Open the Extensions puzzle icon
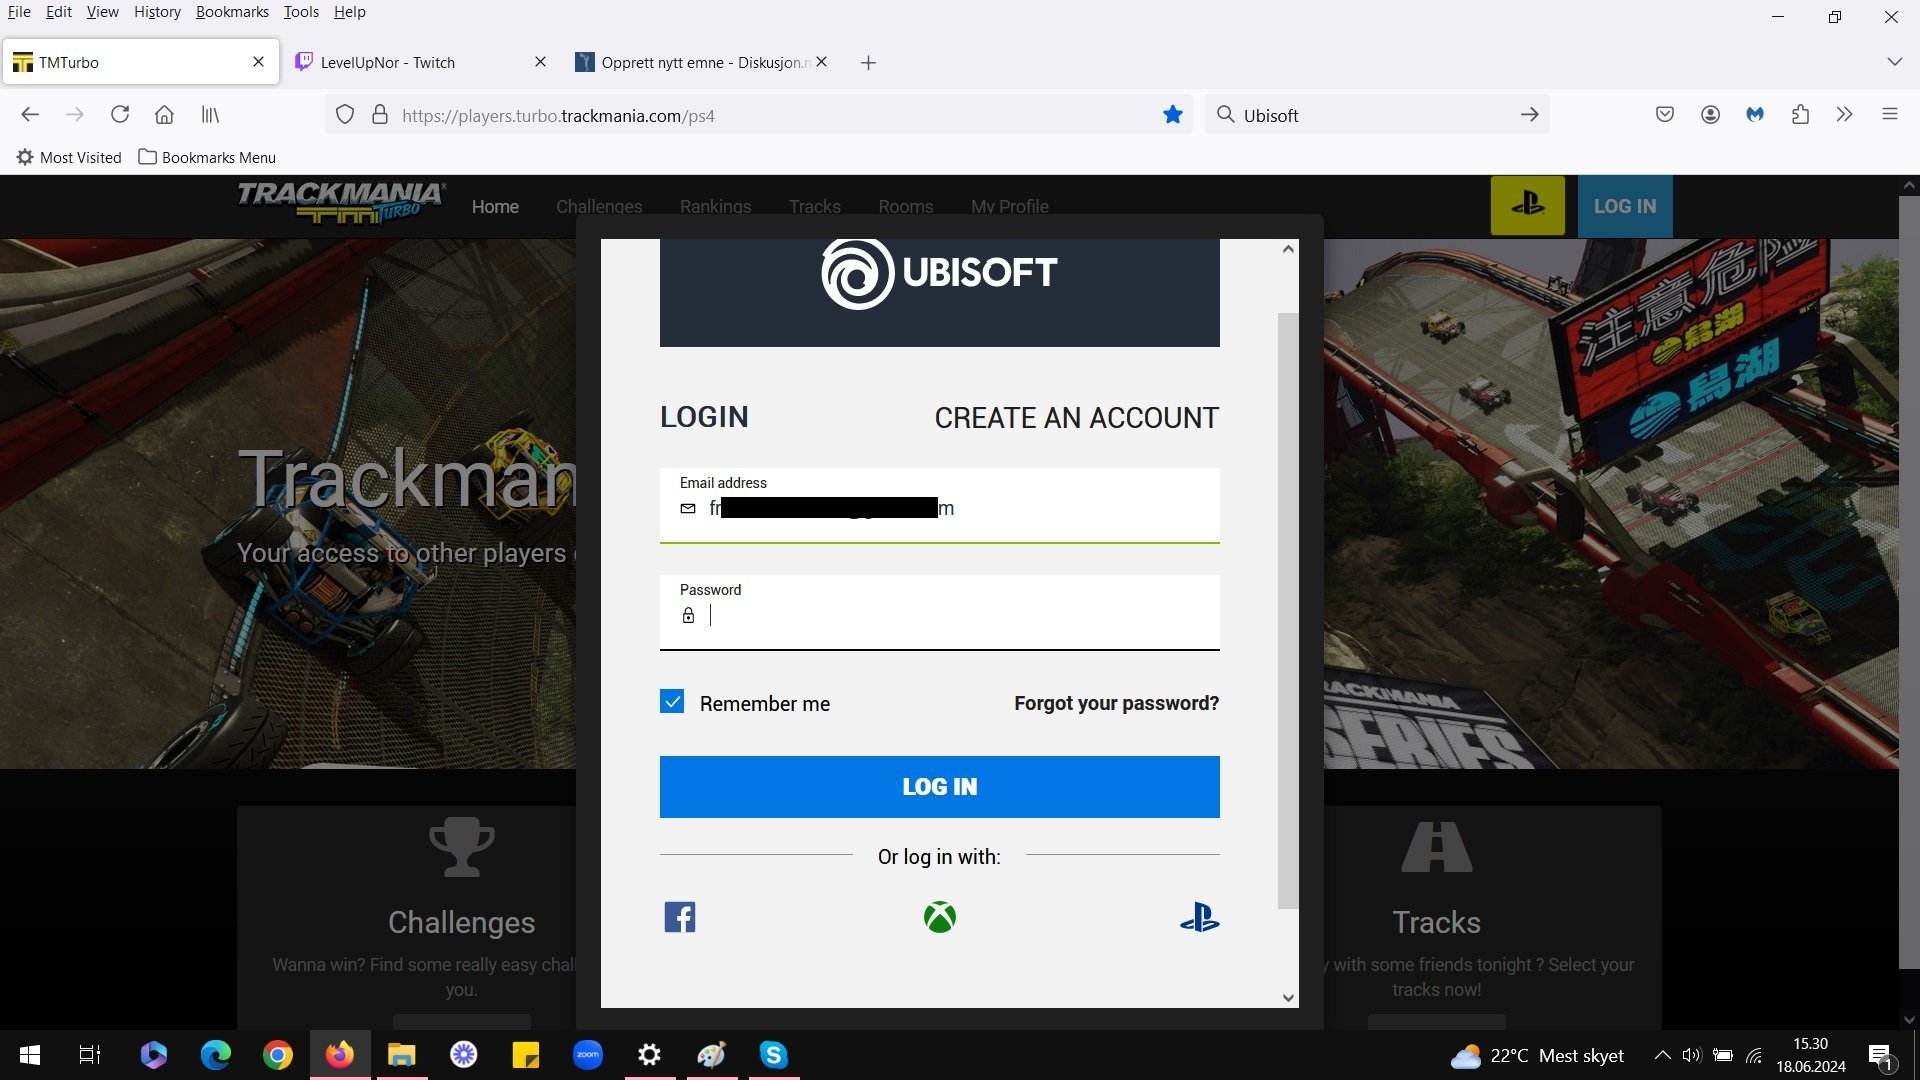Screen dimensions: 1920x1080 (1800, 115)
